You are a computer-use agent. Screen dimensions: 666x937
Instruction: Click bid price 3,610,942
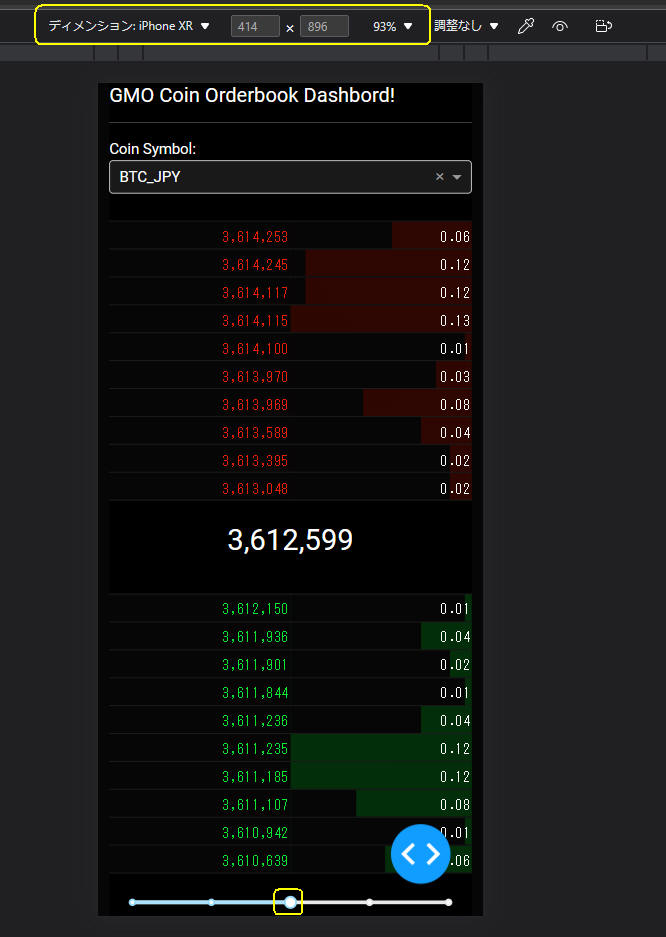[x=255, y=833]
